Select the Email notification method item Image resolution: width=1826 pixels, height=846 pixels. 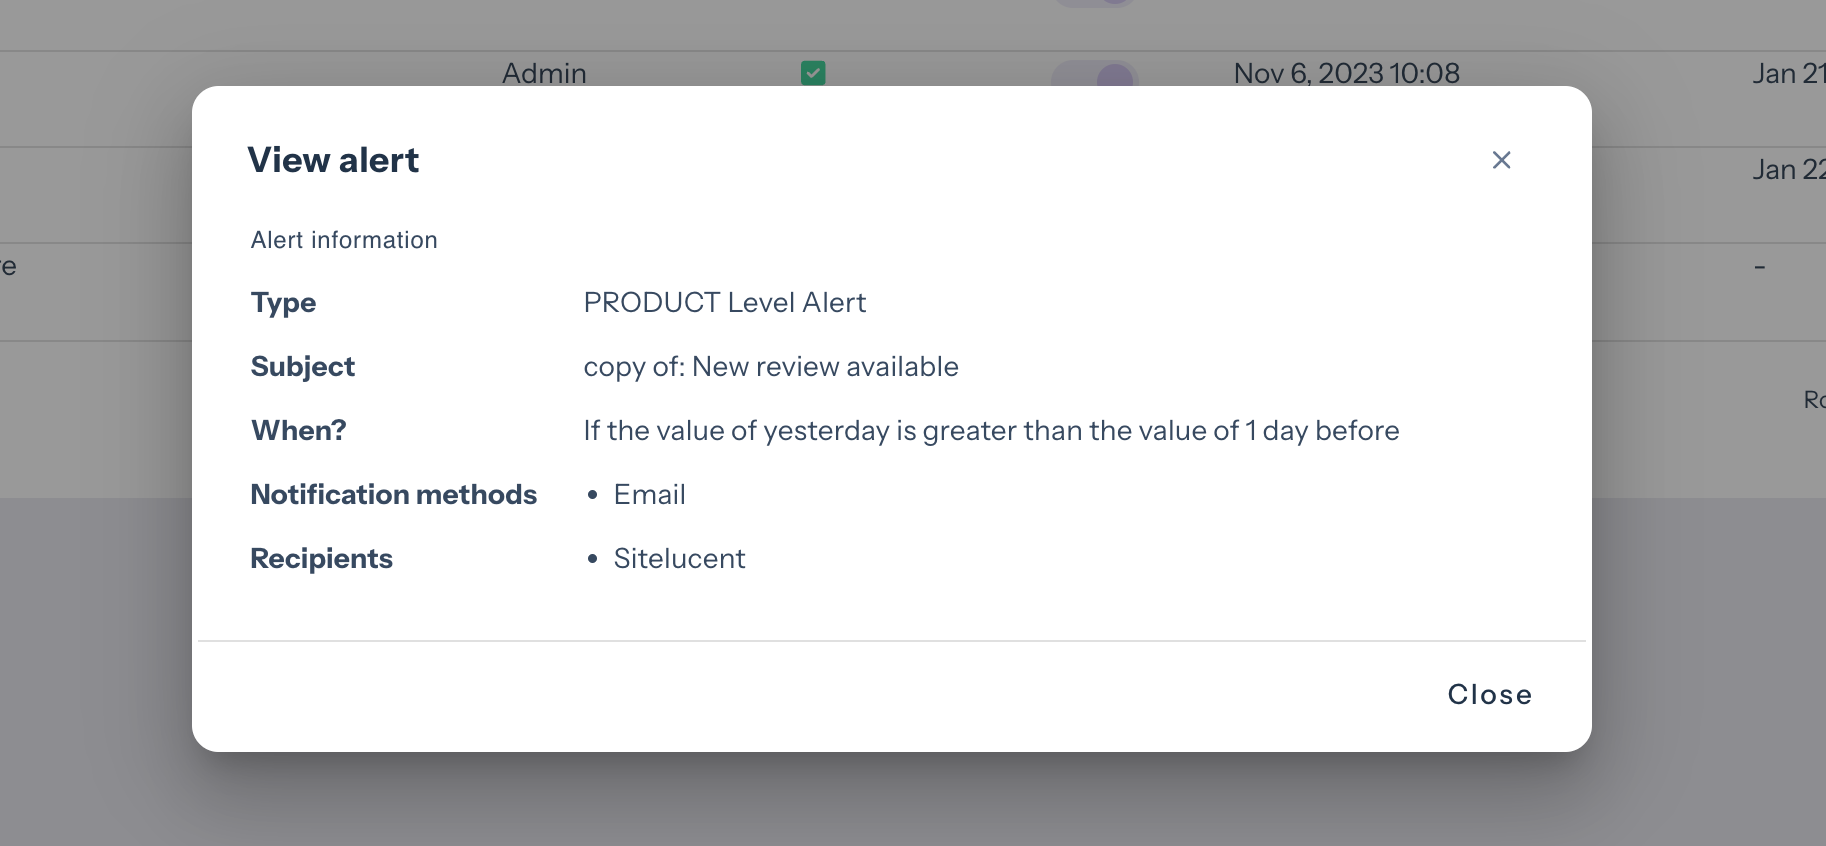tap(649, 494)
